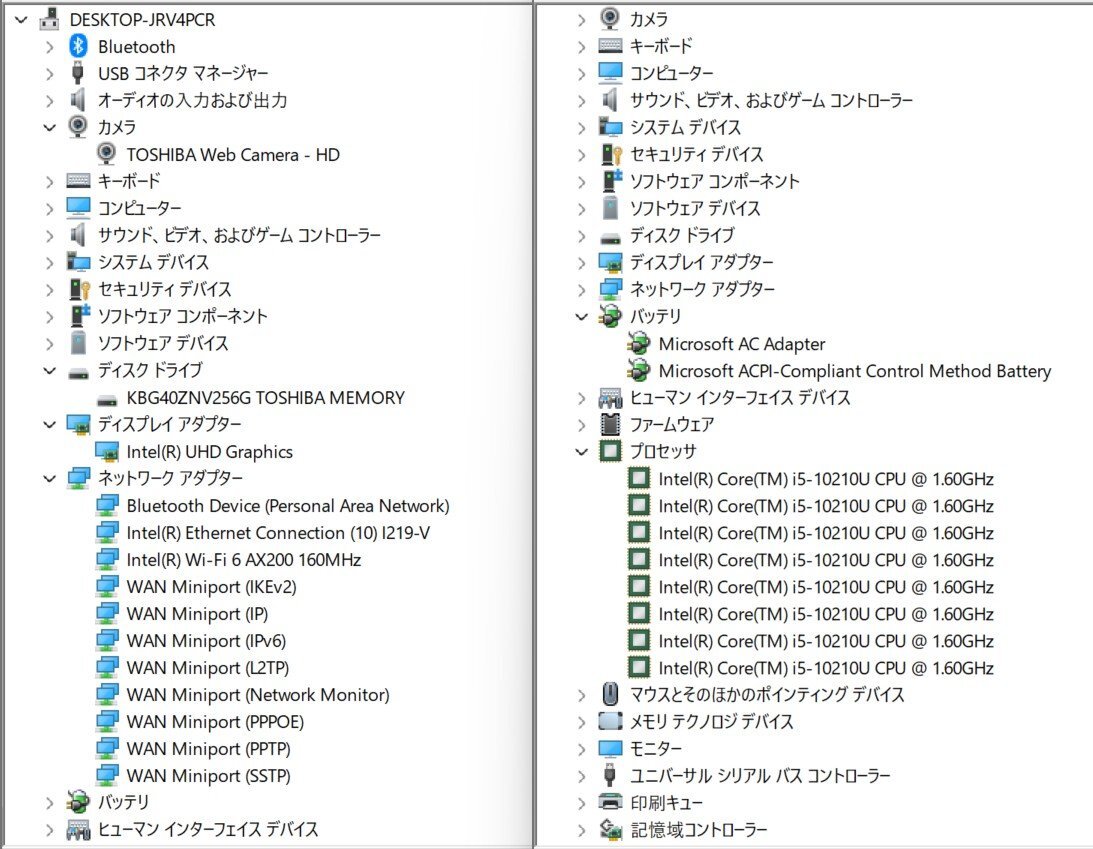Expand the ファームウェア category
This screenshot has width=1093, height=849.
581,425
